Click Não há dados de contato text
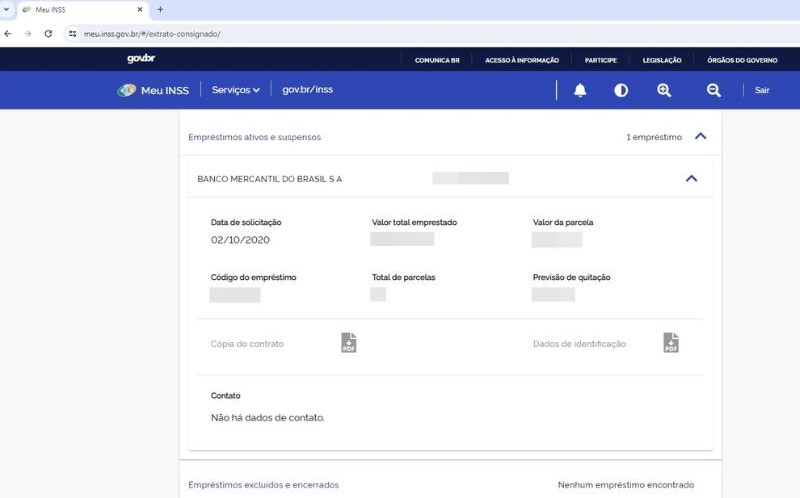800x498 pixels. click(267, 417)
